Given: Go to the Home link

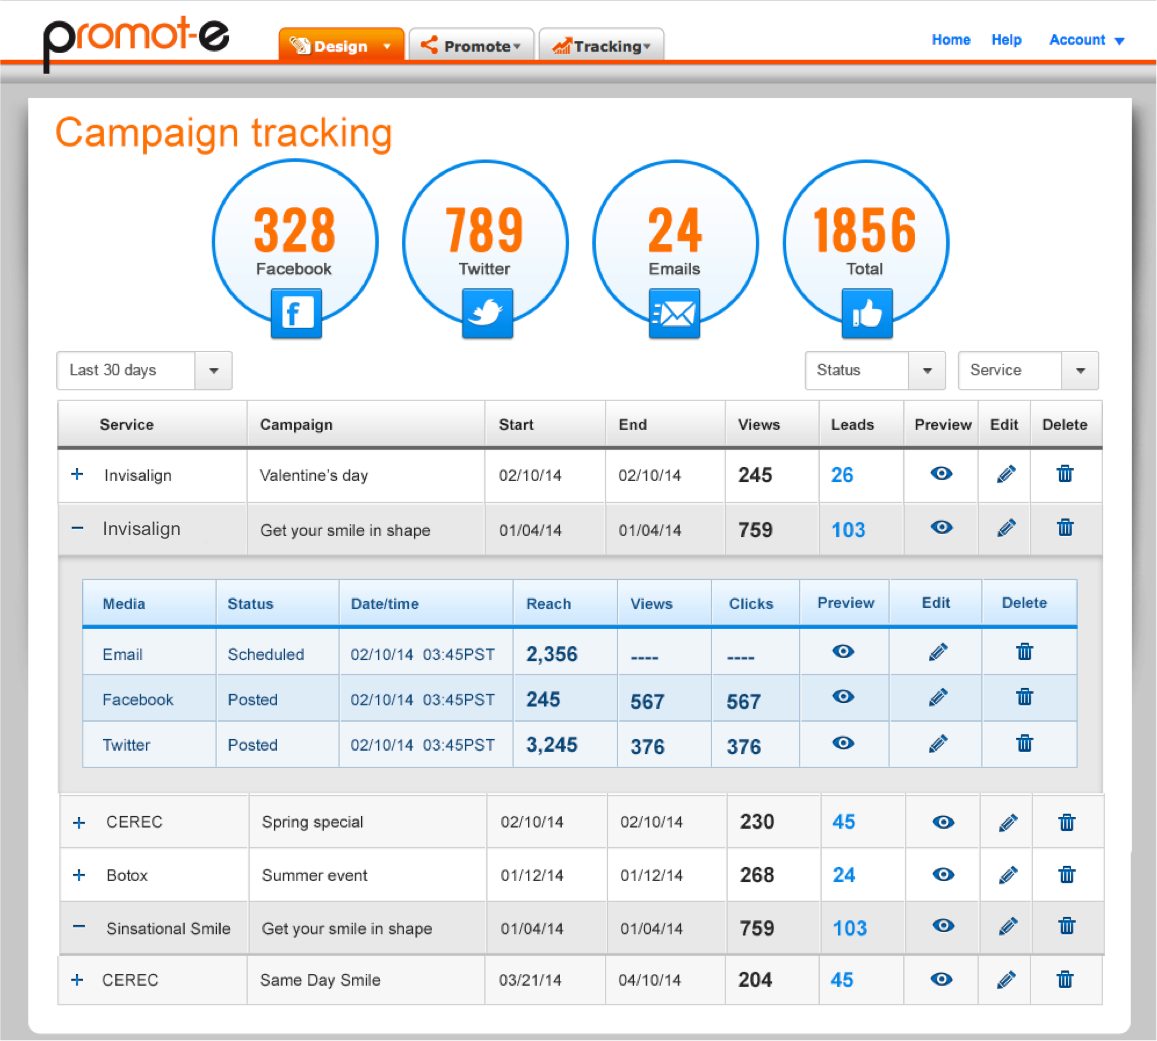Looking at the screenshot, I should [950, 40].
